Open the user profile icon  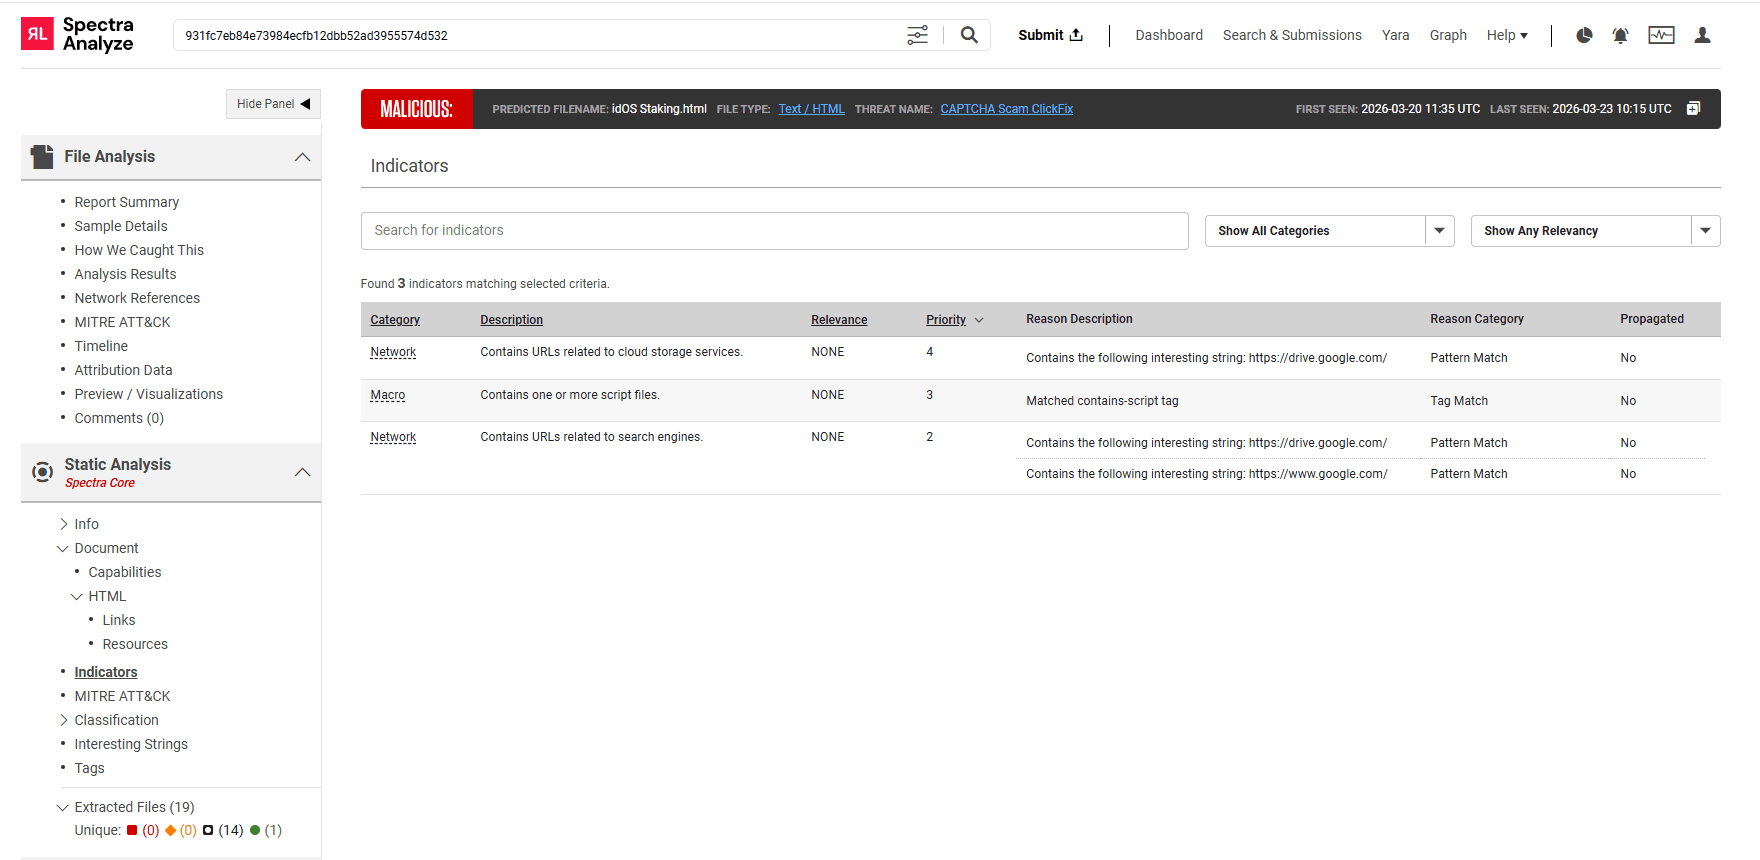click(1702, 35)
